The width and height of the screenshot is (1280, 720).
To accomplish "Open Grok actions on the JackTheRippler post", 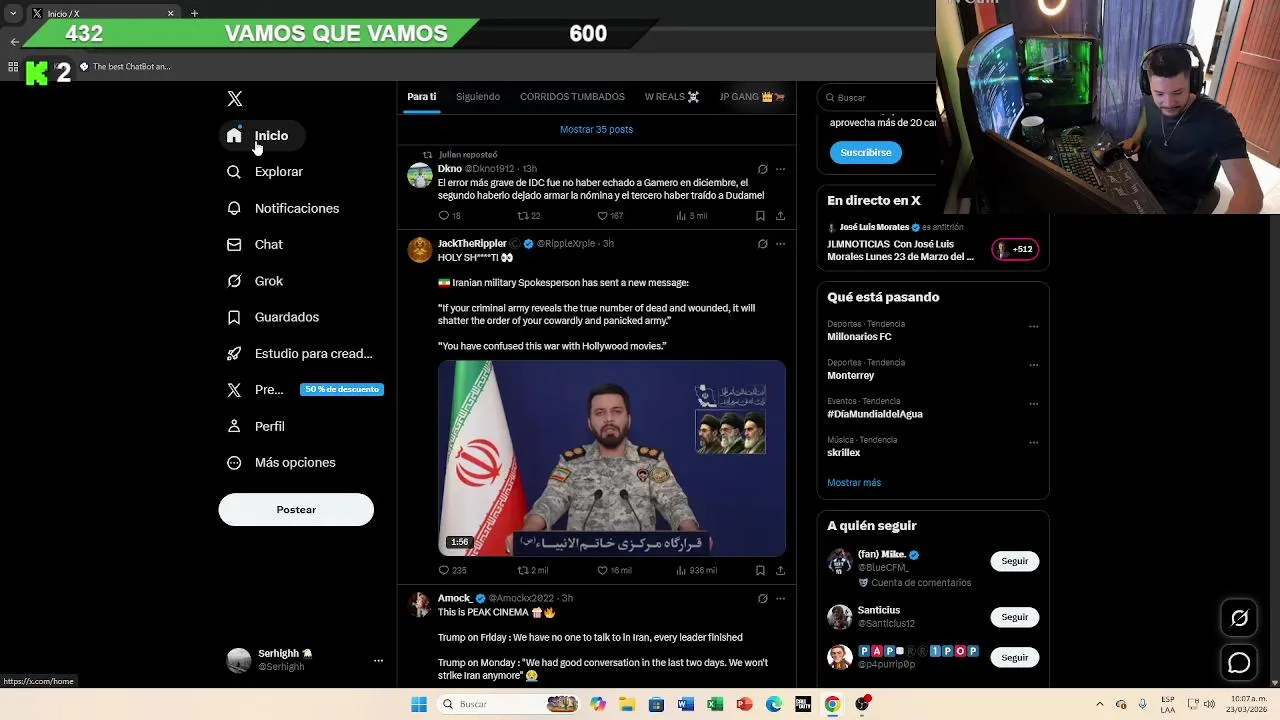I will (x=762, y=244).
